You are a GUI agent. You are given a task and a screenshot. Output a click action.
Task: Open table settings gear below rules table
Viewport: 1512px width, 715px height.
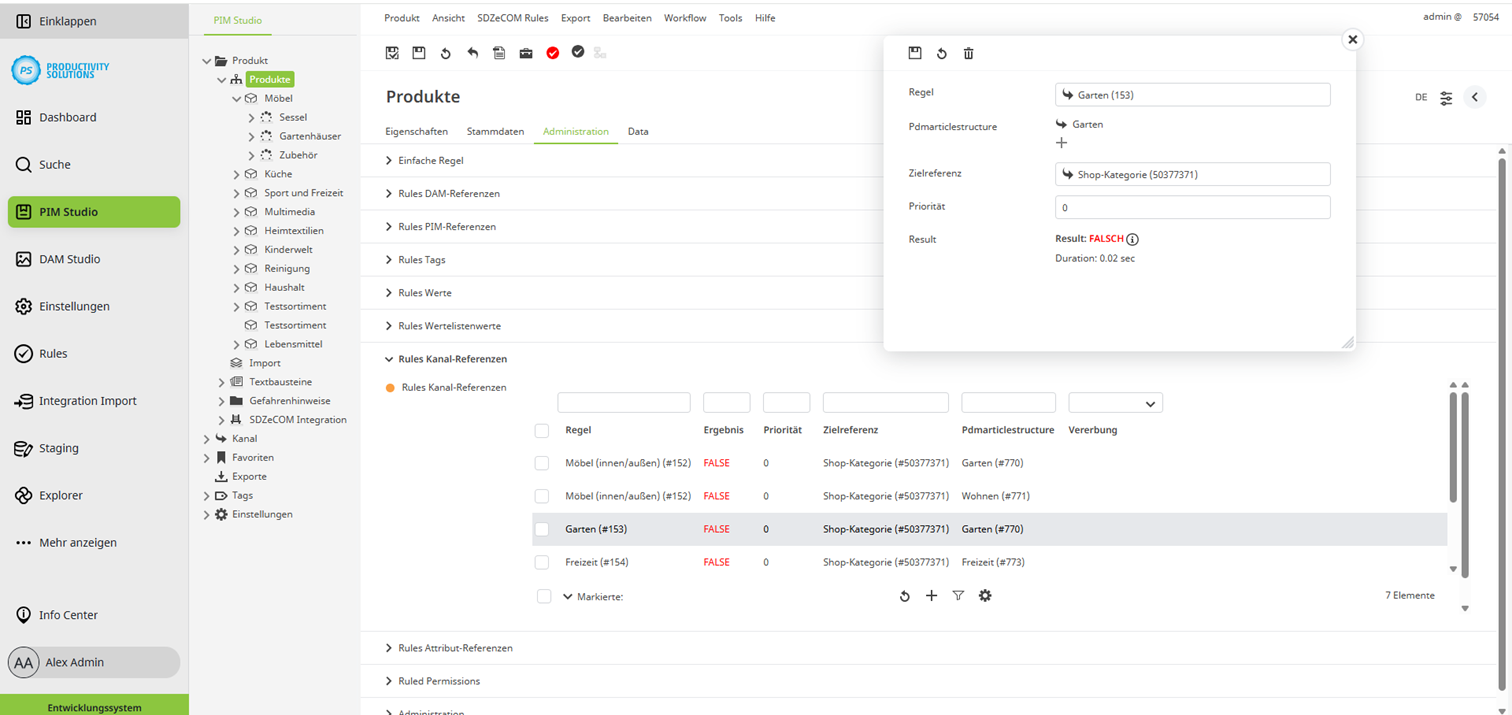tap(985, 596)
